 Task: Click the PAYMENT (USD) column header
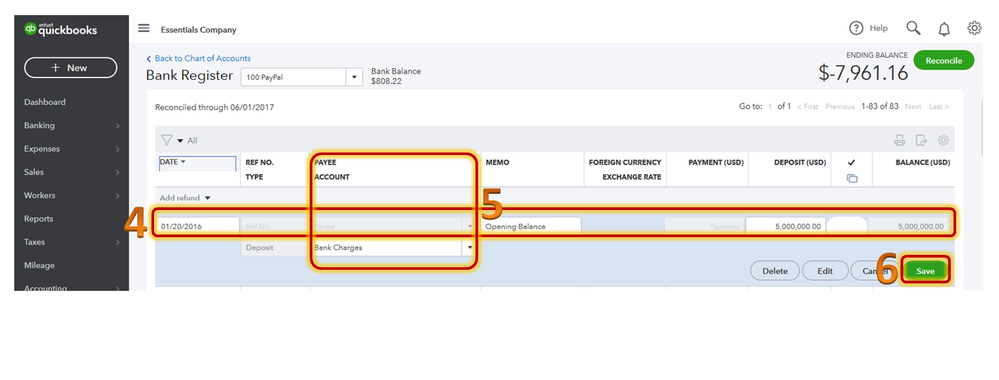point(715,163)
